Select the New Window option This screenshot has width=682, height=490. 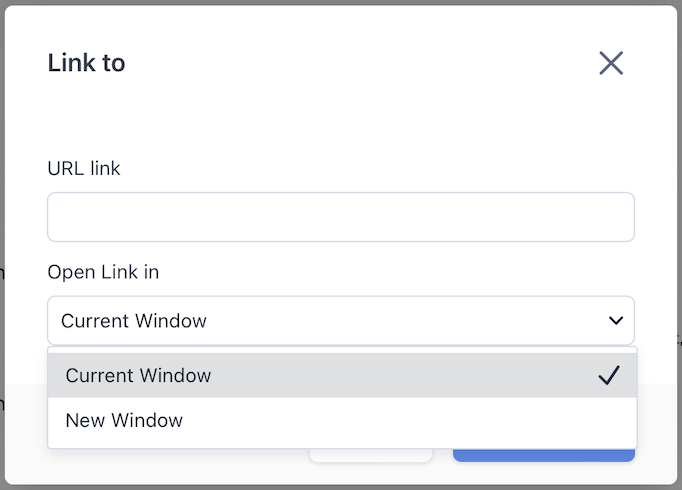pyautogui.click(x=124, y=420)
